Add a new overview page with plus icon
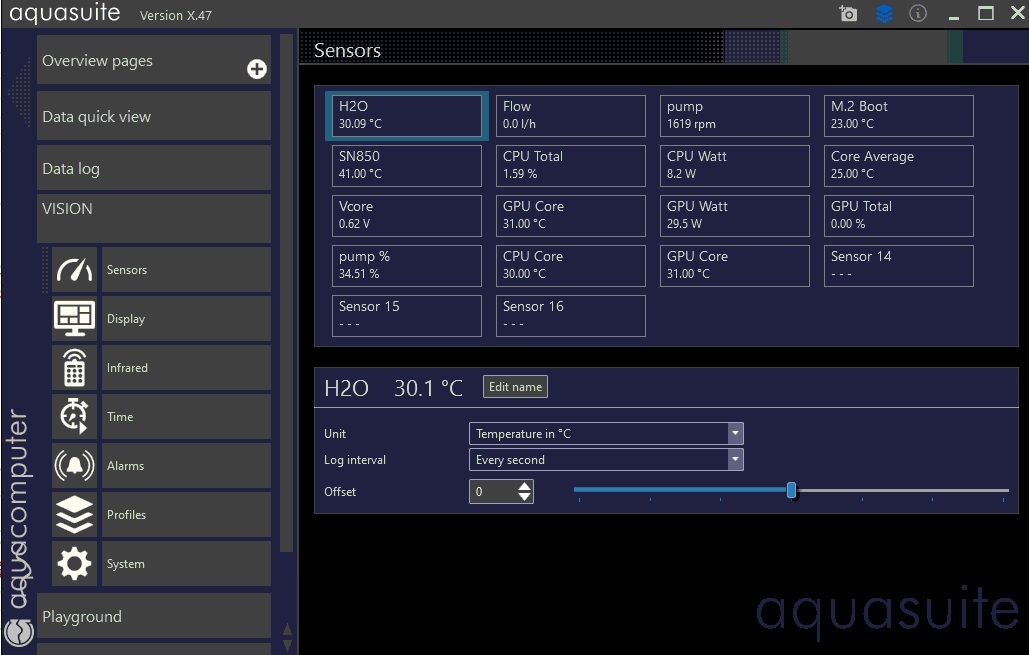Image resolution: width=1029 pixels, height=655 pixels. click(x=257, y=69)
